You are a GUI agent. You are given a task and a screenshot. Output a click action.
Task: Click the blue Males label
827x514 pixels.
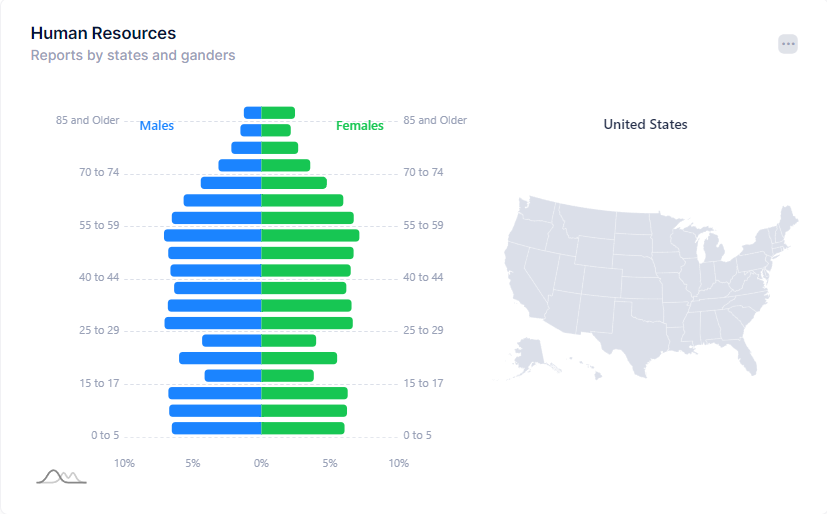pos(157,126)
